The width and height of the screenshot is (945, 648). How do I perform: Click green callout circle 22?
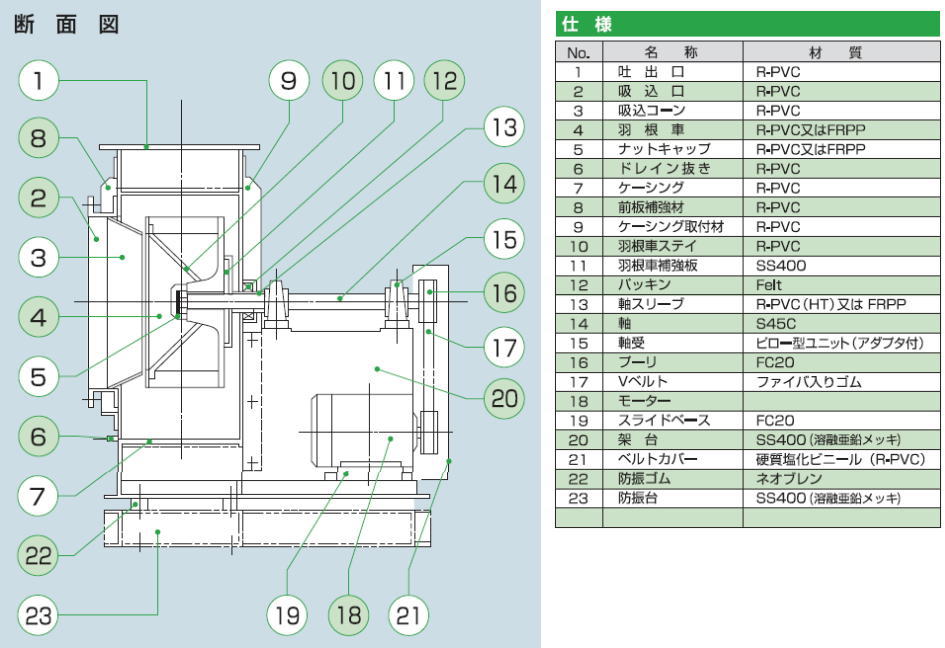tap(39, 555)
